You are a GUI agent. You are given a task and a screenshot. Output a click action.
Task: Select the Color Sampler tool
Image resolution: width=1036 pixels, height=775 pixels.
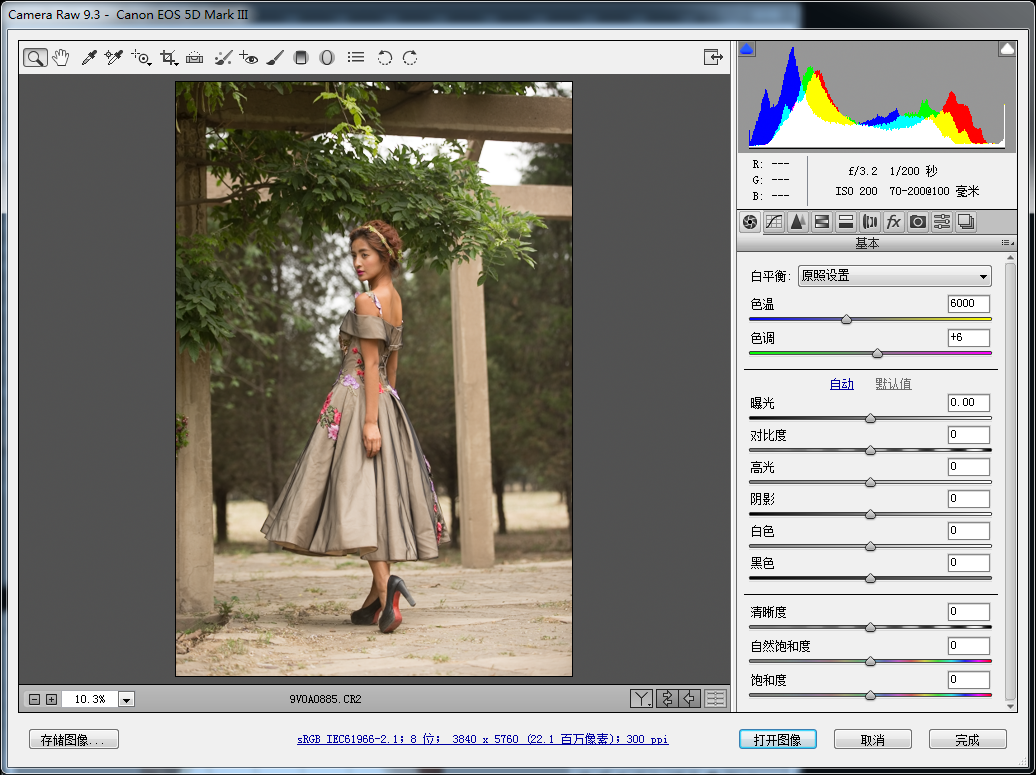tap(114, 57)
